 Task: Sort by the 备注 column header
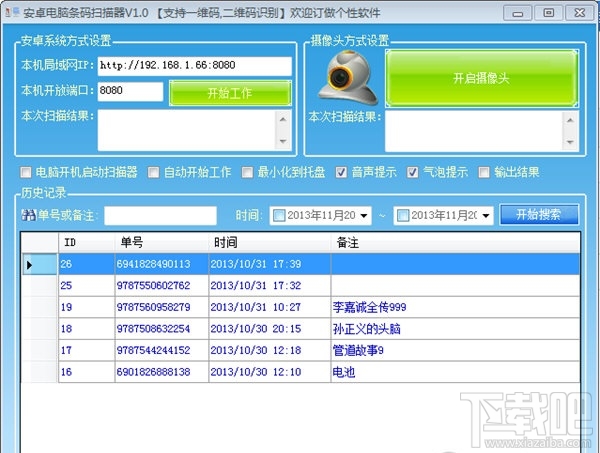pyautogui.click(x=455, y=243)
